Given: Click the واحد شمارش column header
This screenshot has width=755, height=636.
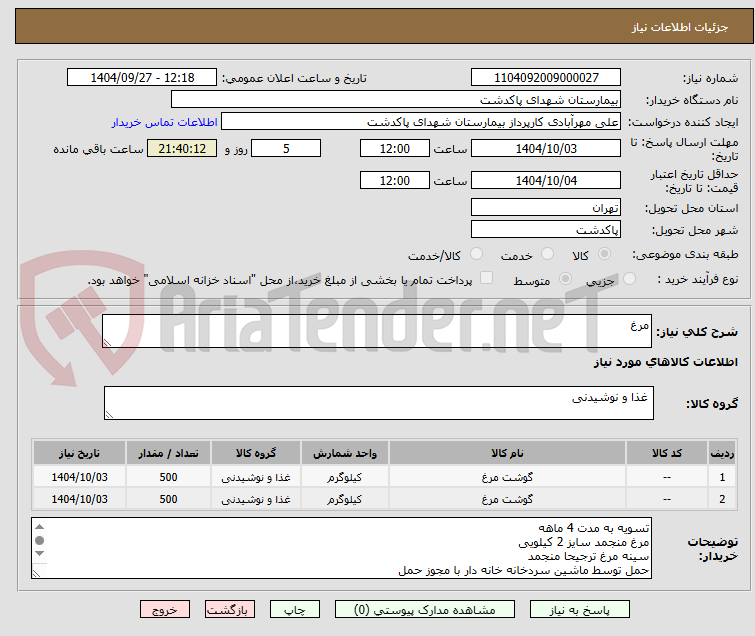Looking at the screenshot, I should [x=345, y=453].
